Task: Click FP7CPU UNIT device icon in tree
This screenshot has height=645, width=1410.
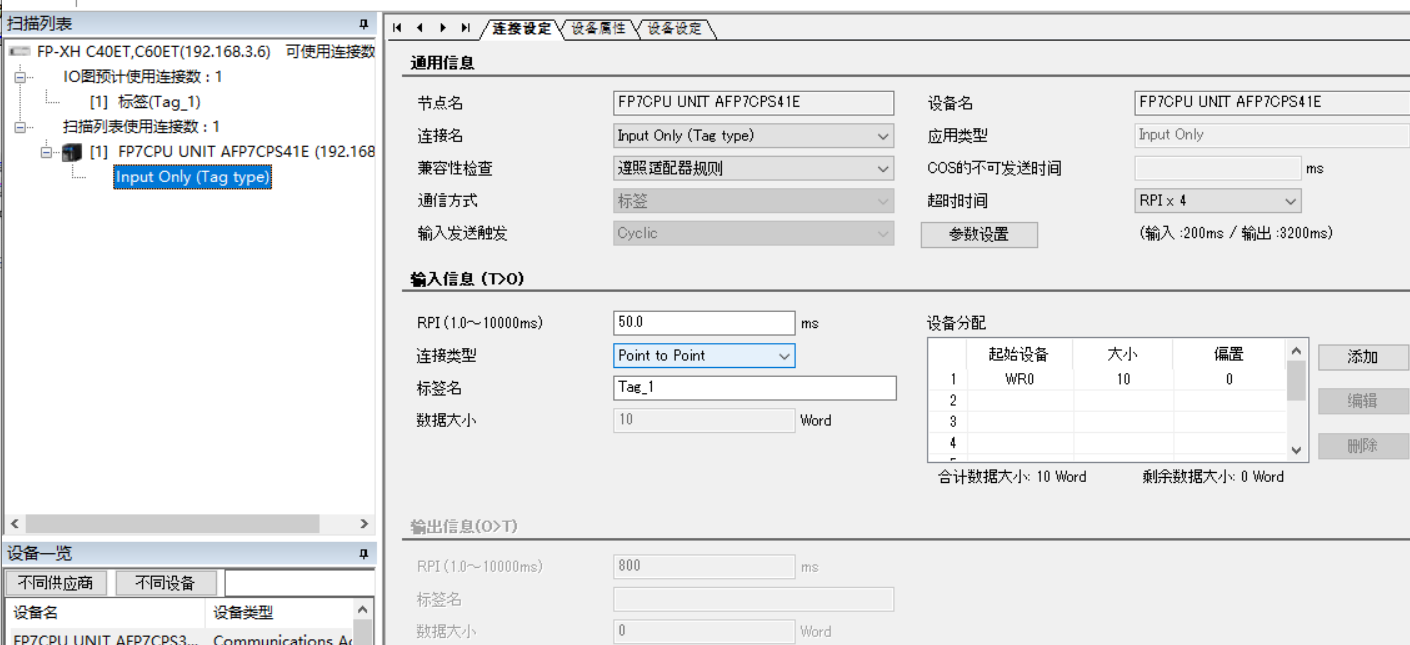Action: click(x=72, y=152)
